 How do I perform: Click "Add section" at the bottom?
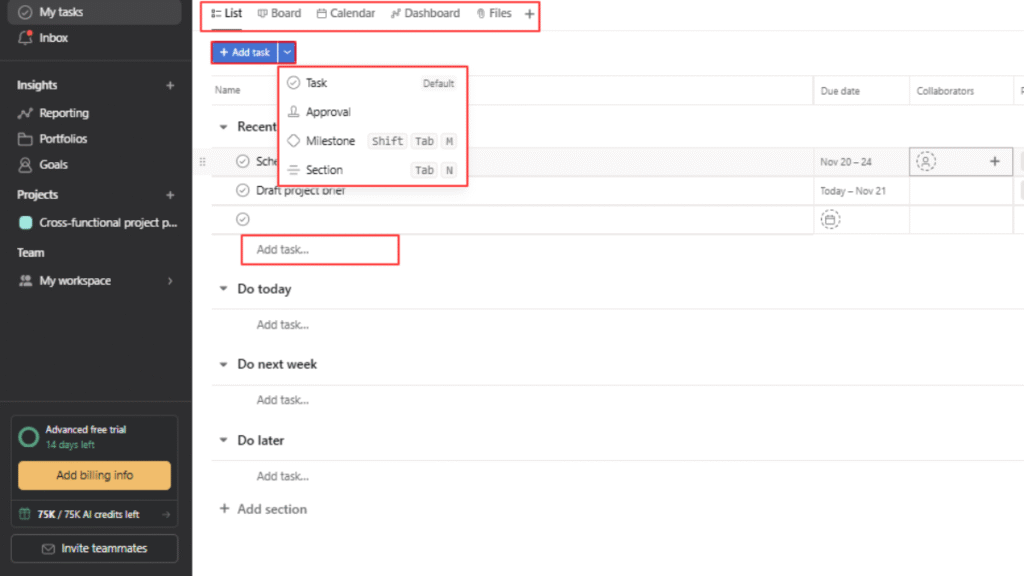pos(264,509)
